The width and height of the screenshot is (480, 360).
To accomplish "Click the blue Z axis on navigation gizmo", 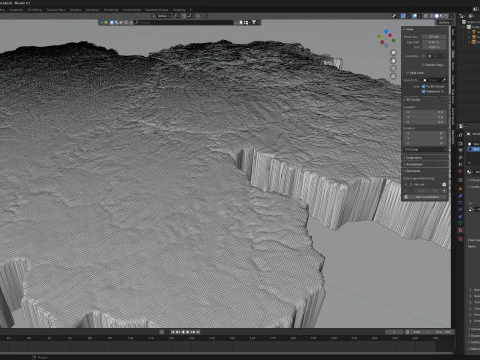I will click(386, 31).
